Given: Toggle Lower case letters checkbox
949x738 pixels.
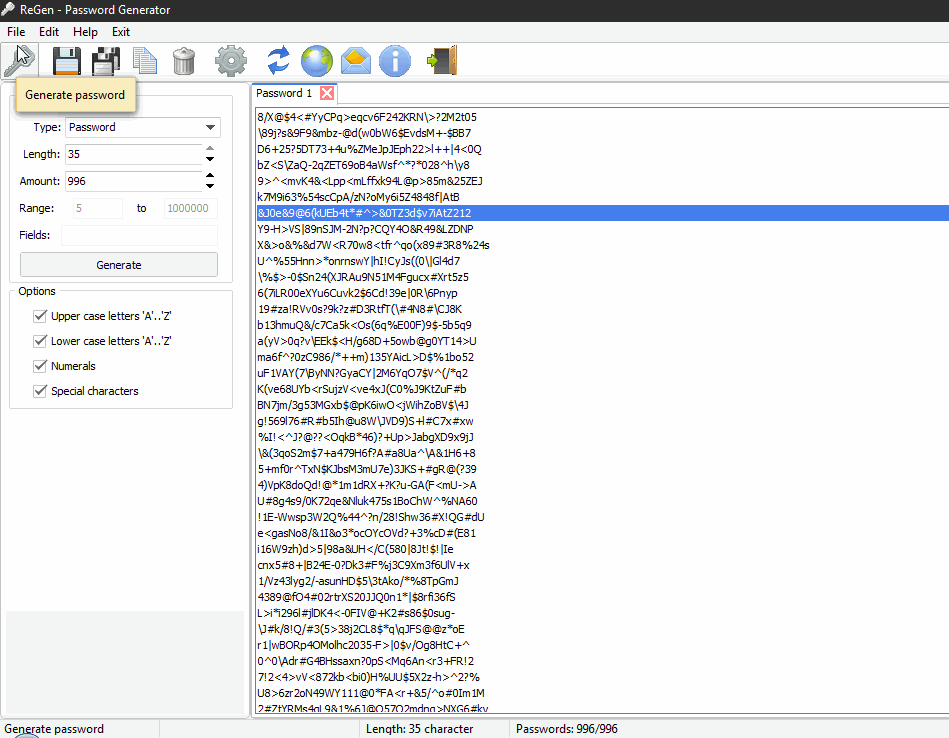Looking at the screenshot, I should click(x=40, y=341).
